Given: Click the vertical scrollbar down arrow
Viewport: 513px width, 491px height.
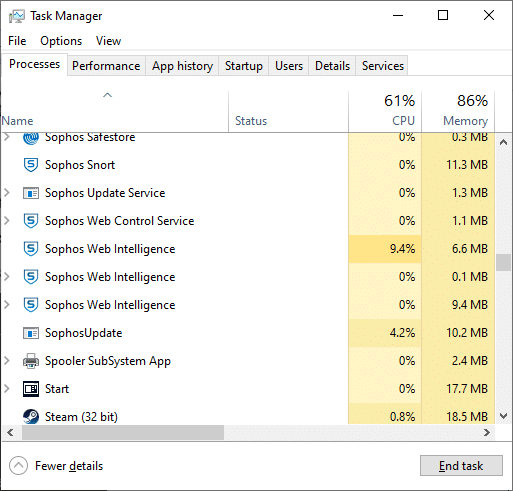Looking at the screenshot, I should coord(504,416).
